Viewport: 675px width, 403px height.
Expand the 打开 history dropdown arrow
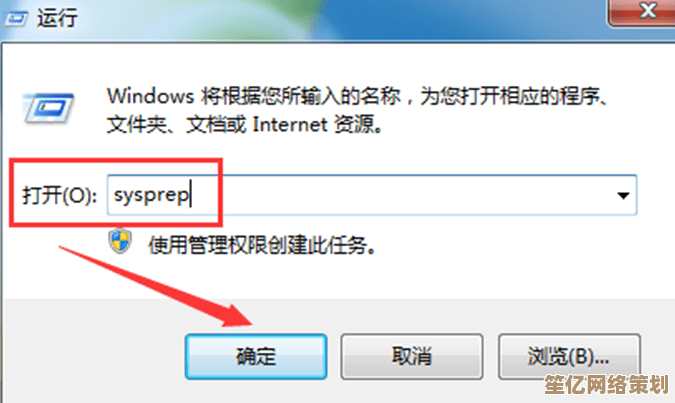623,195
